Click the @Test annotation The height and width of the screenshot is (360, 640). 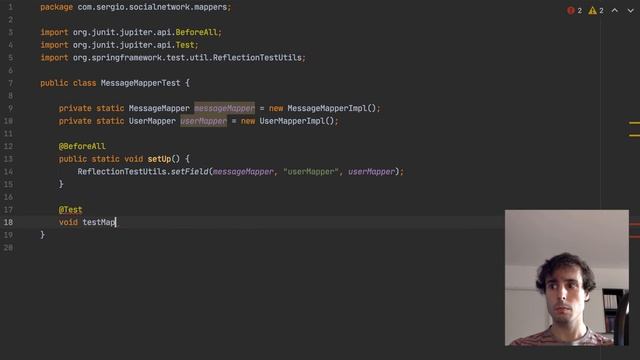coord(70,209)
